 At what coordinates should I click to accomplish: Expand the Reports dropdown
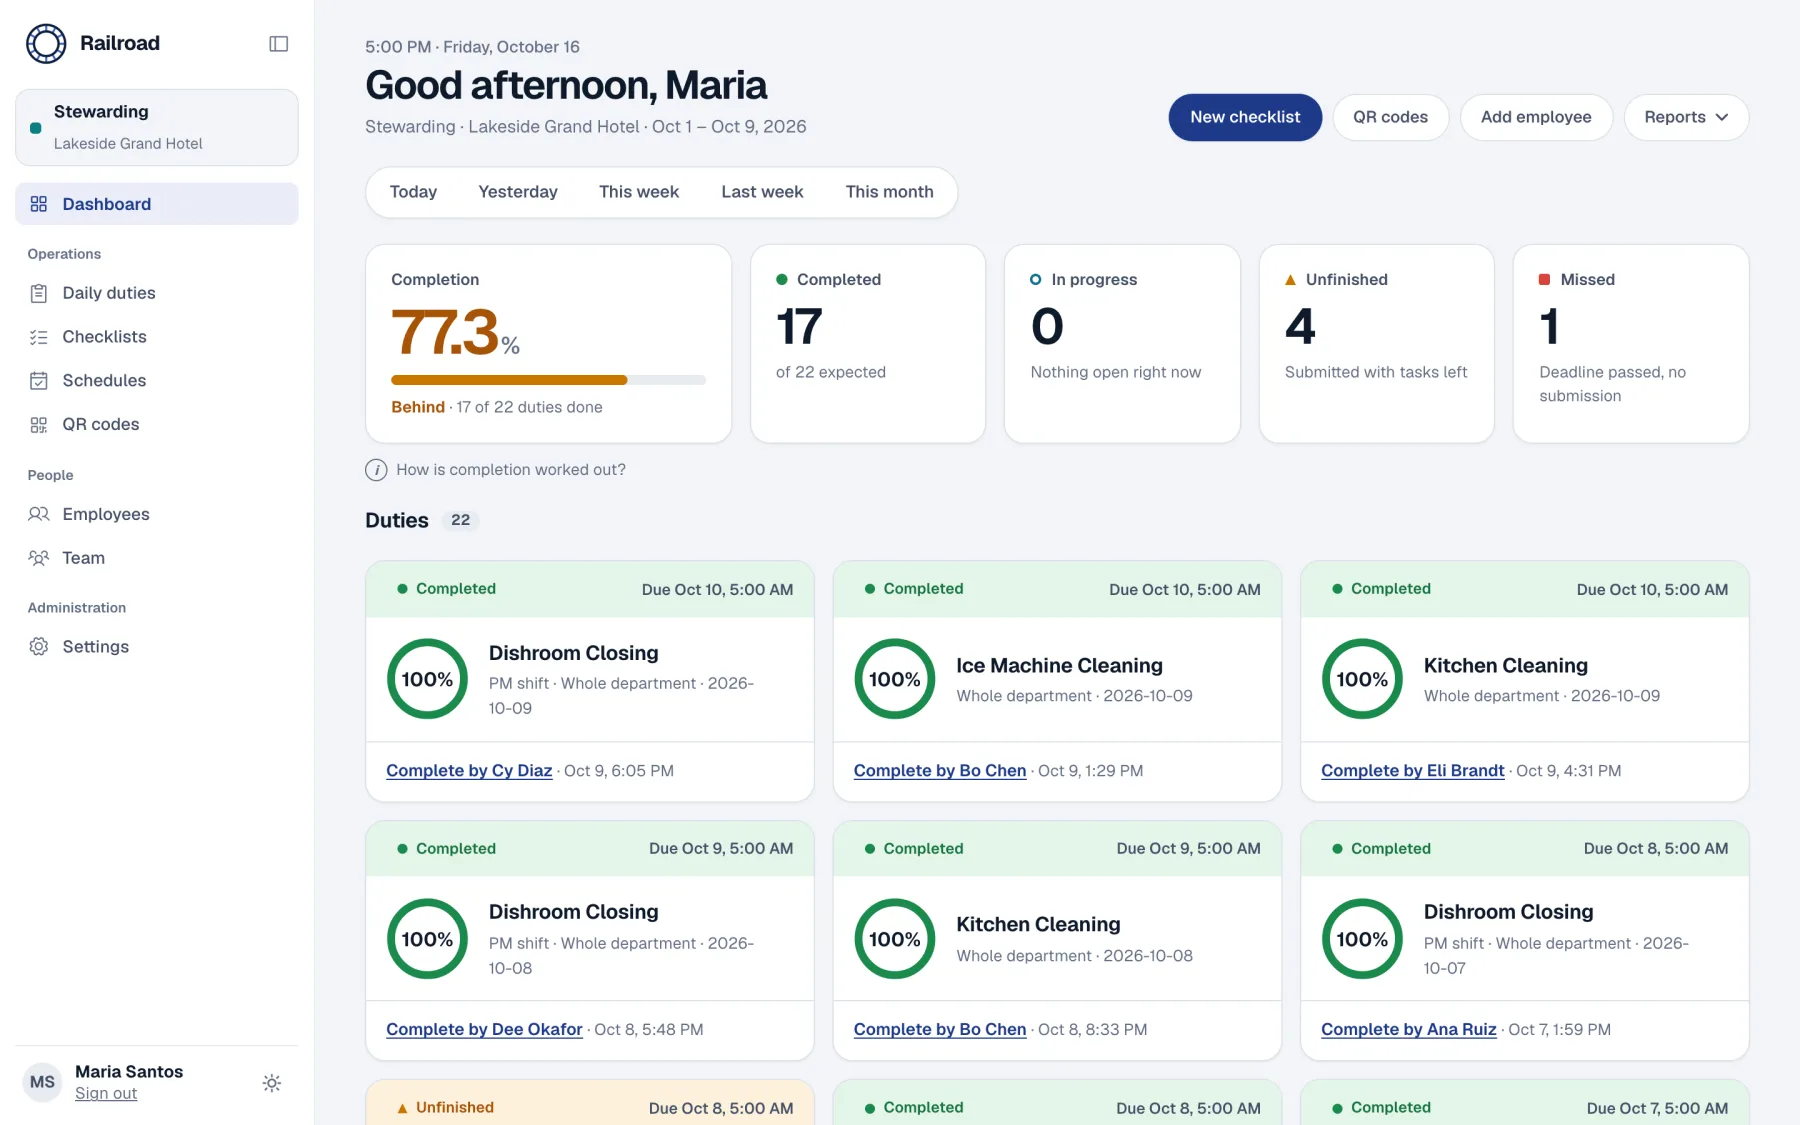click(x=1686, y=117)
